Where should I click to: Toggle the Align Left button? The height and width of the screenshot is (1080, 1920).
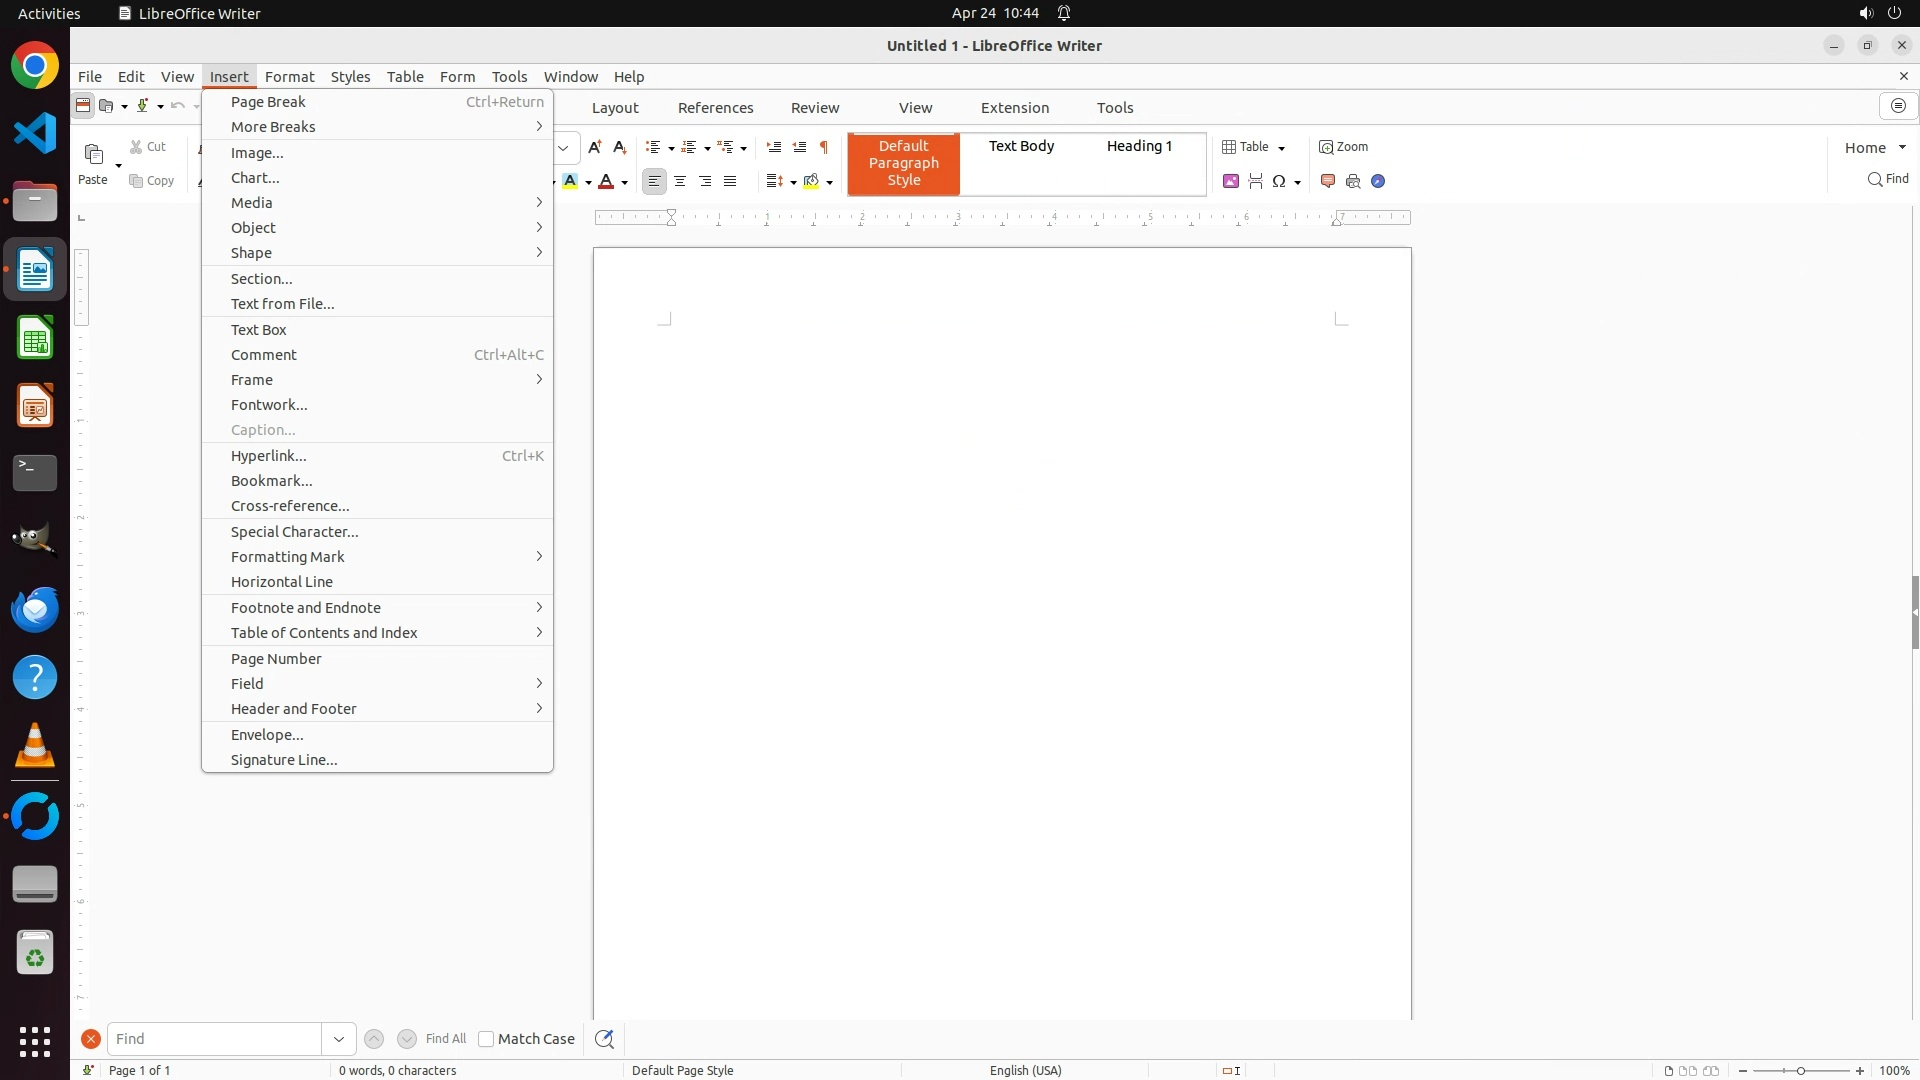click(654, 181)
